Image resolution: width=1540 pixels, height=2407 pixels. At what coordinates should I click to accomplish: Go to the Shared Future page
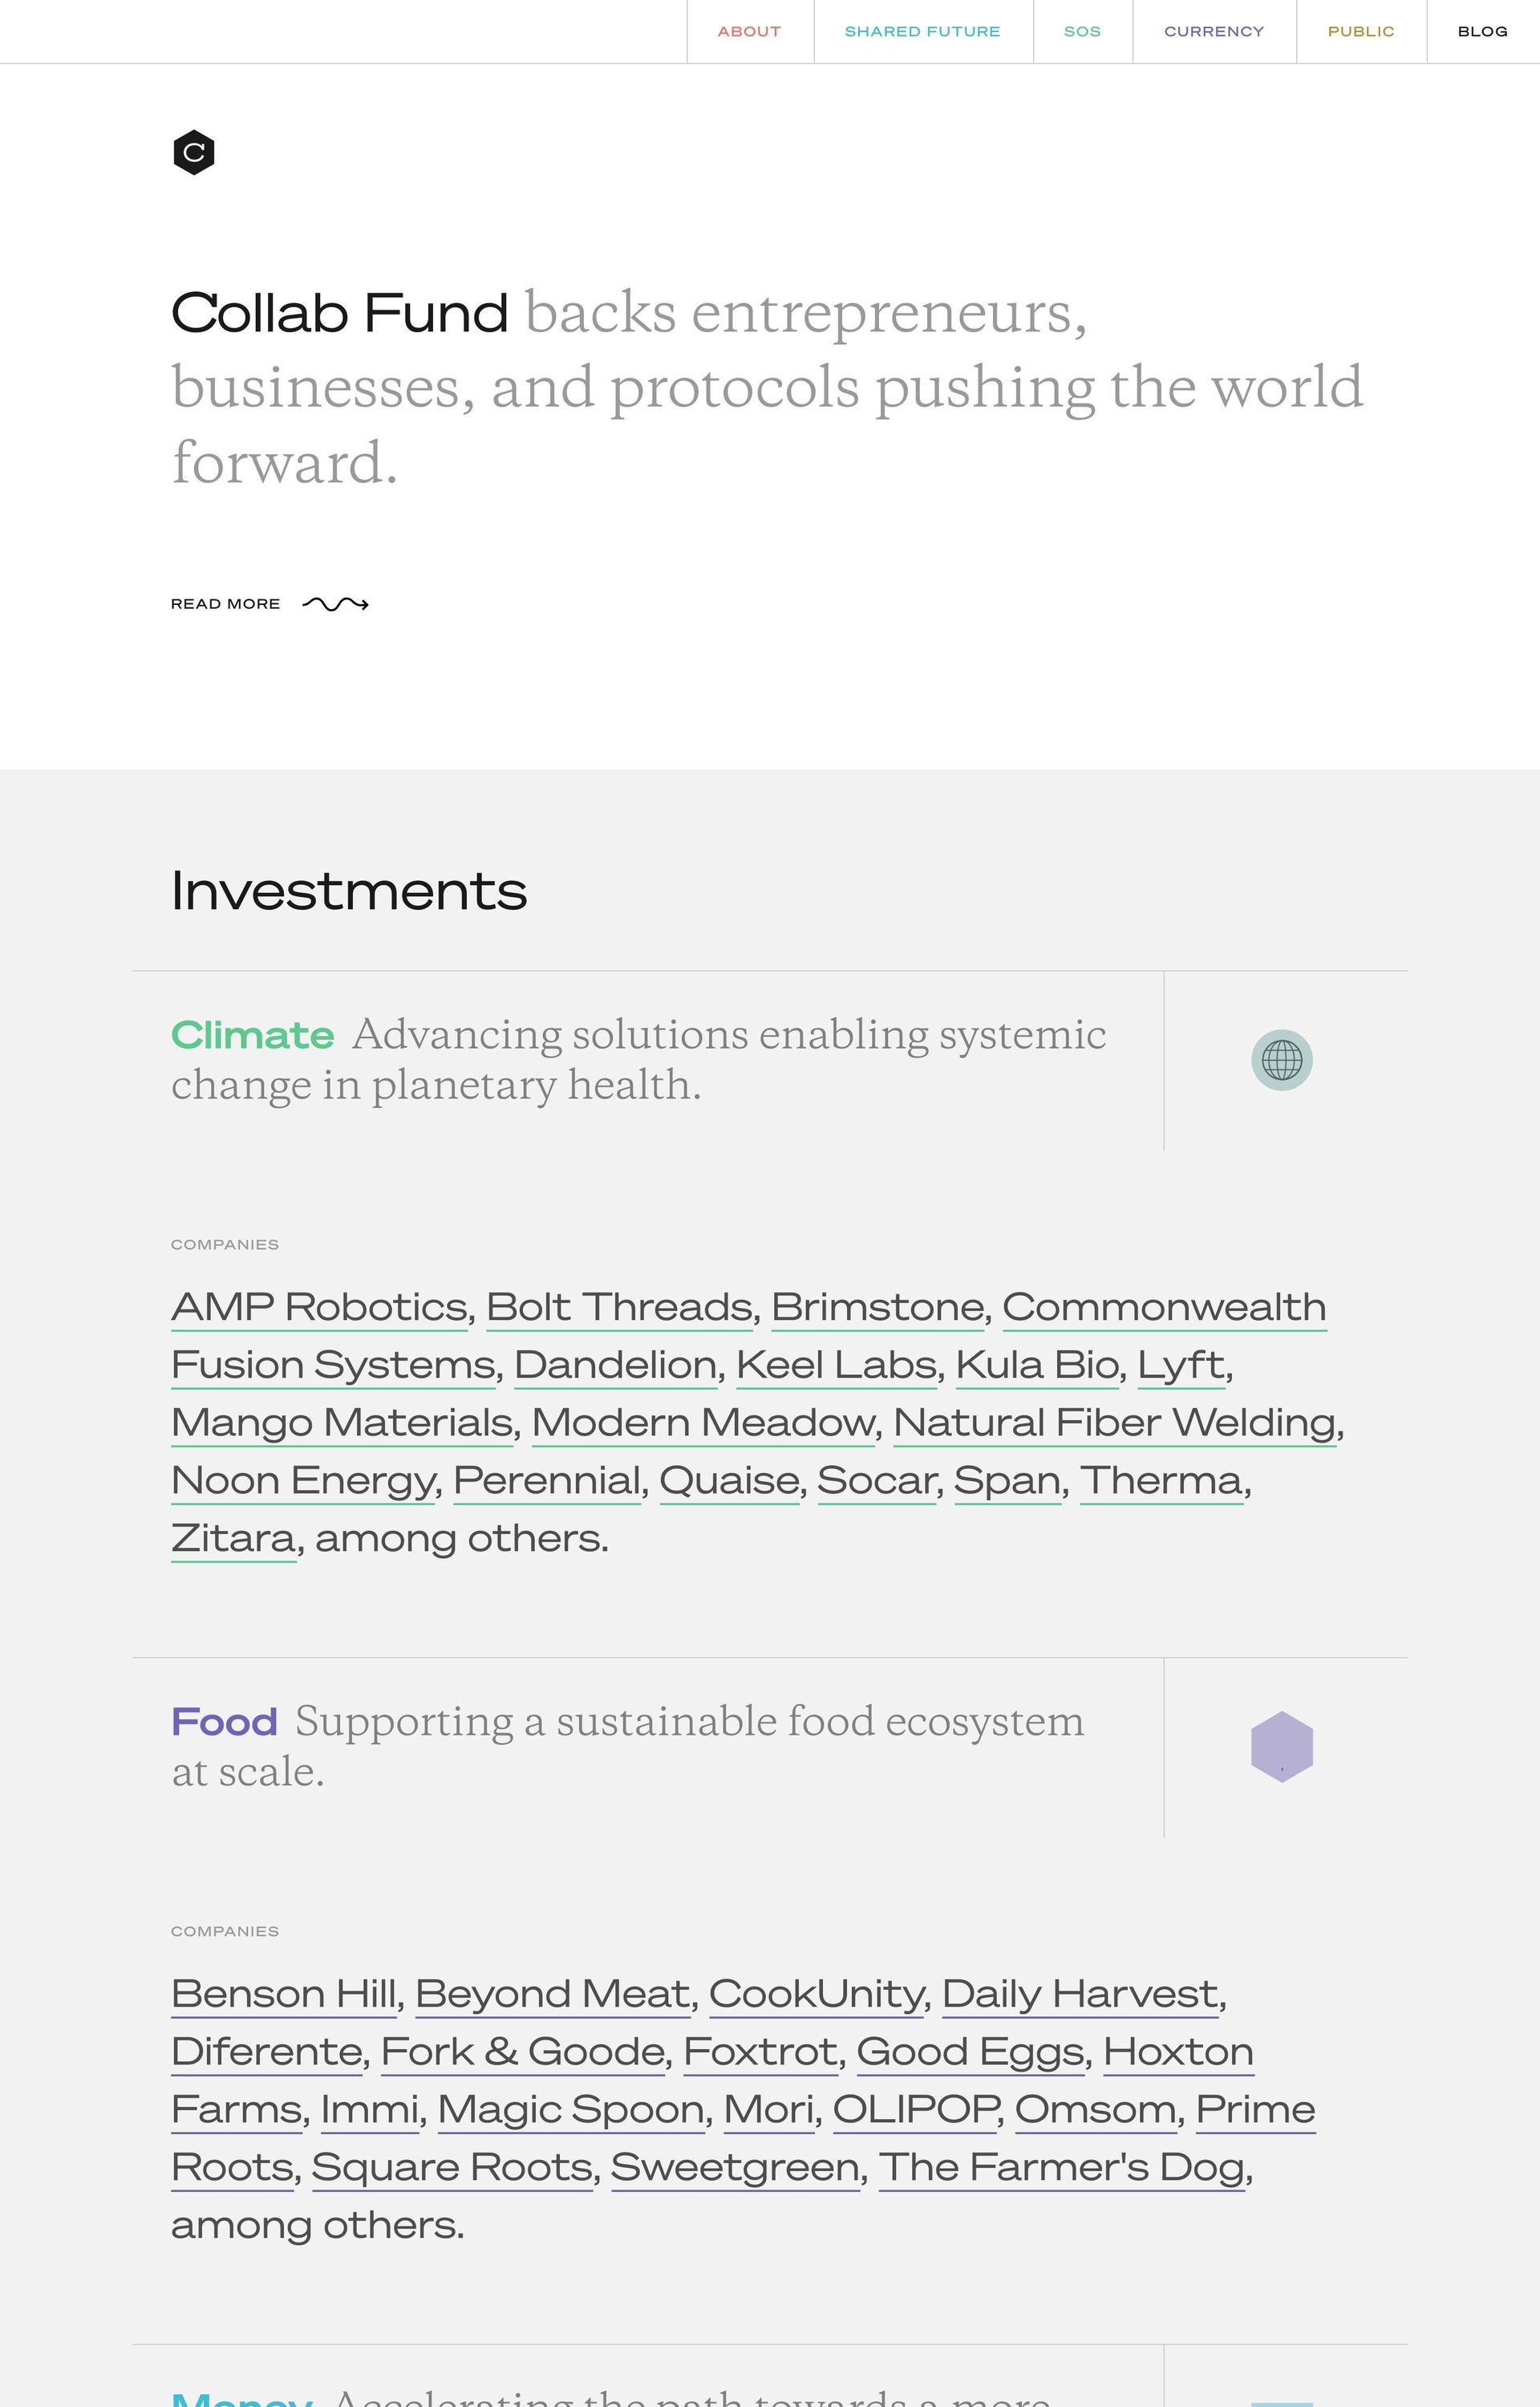tap(922, 32)
